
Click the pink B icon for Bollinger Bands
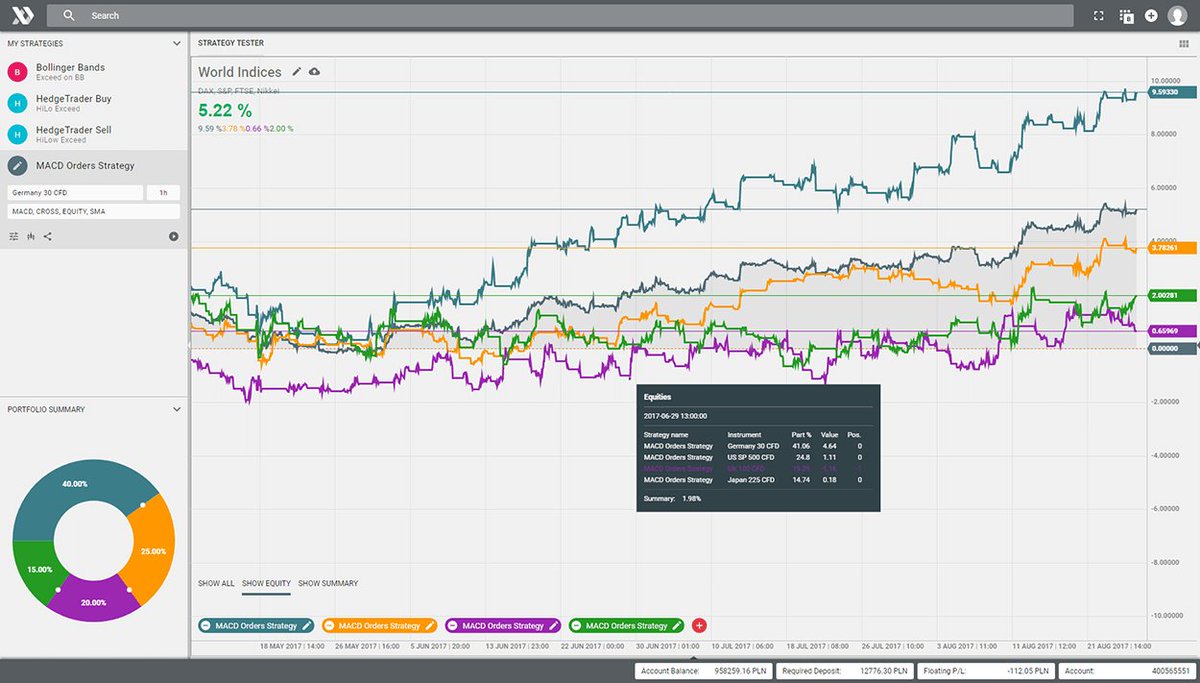[x=18, y=72]
